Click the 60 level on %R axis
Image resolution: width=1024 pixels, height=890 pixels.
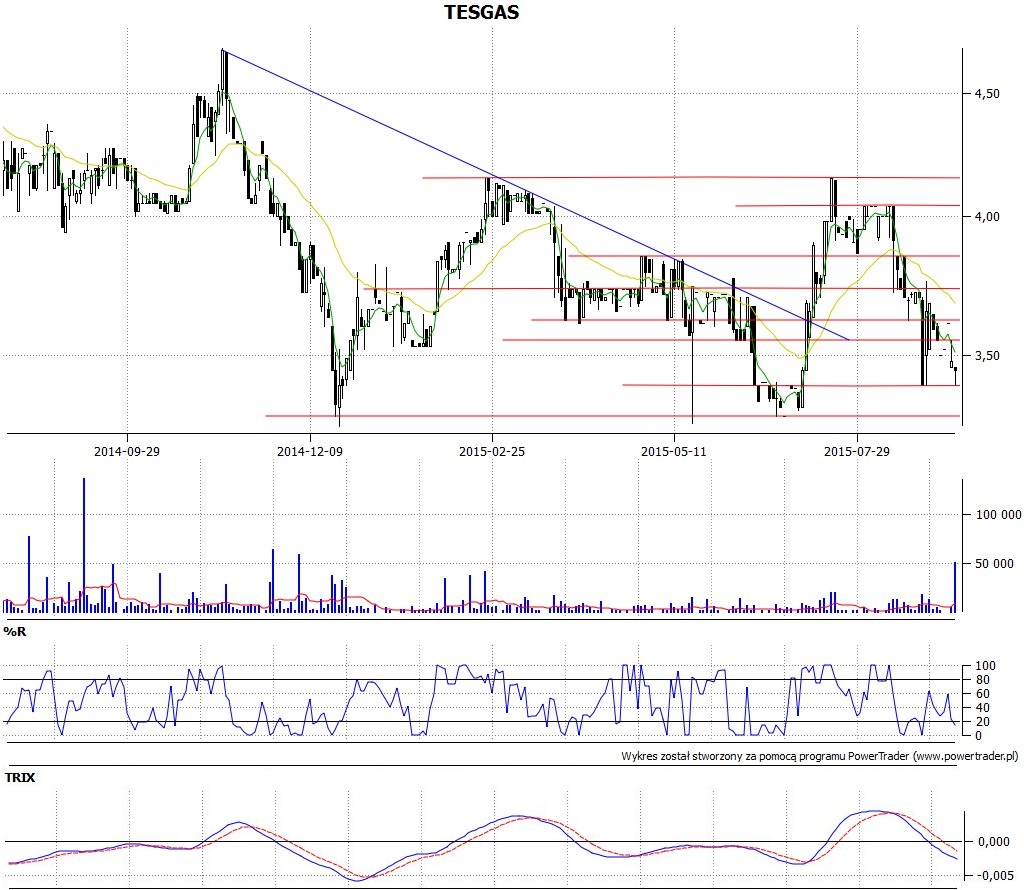pyautogui.click(x=982, y=693)
